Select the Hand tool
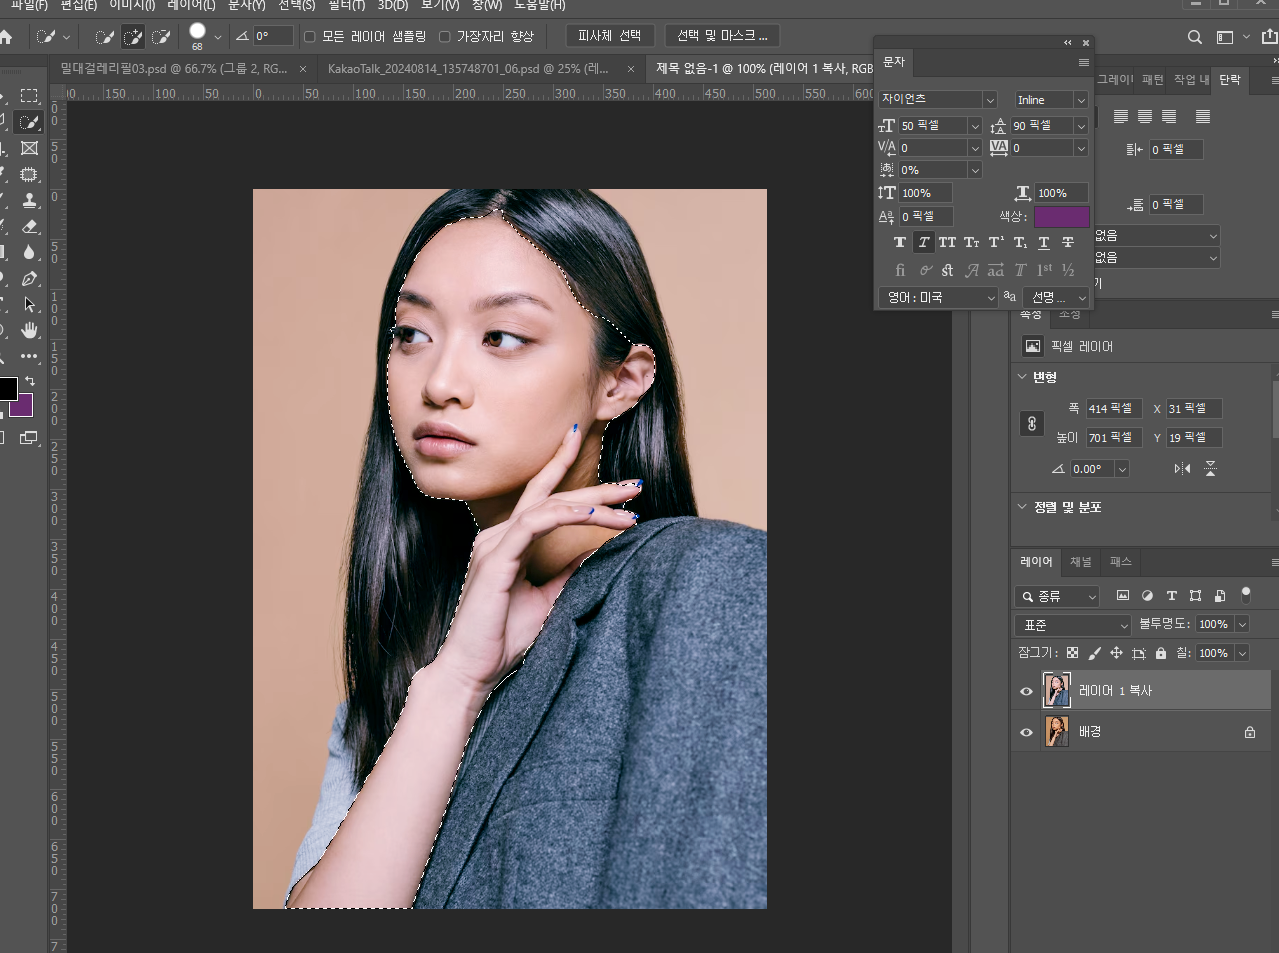 coord(30,330)
